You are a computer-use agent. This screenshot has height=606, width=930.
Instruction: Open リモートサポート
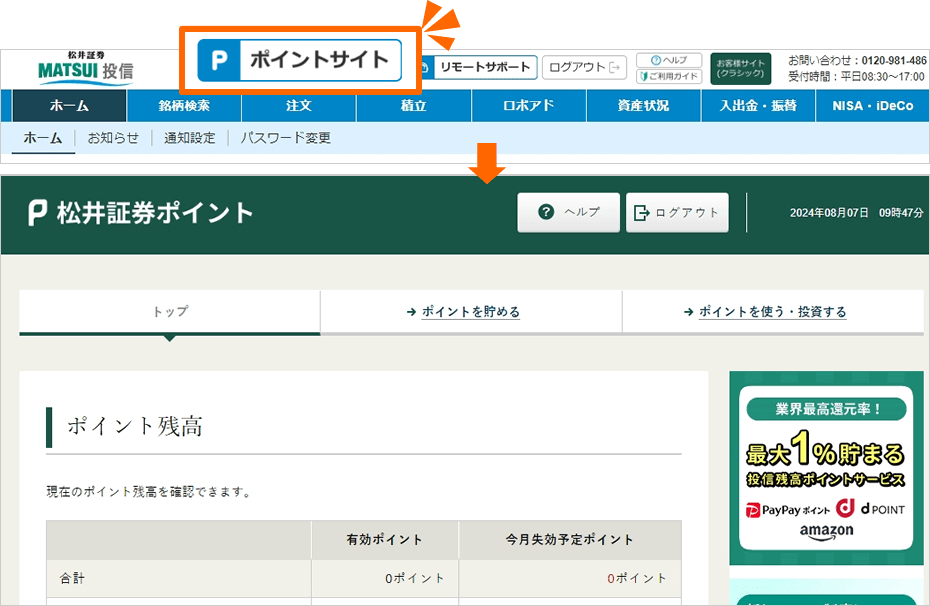click(478, 68)
